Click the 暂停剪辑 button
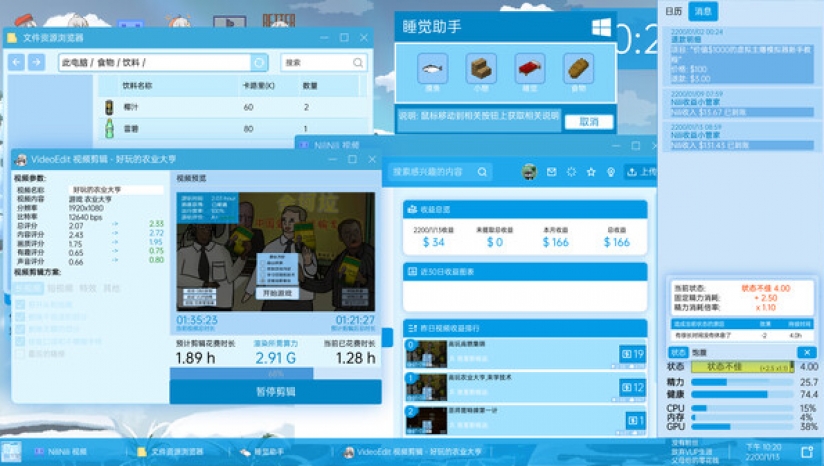This screenshot has height=466, width=824. click(275, 391)
